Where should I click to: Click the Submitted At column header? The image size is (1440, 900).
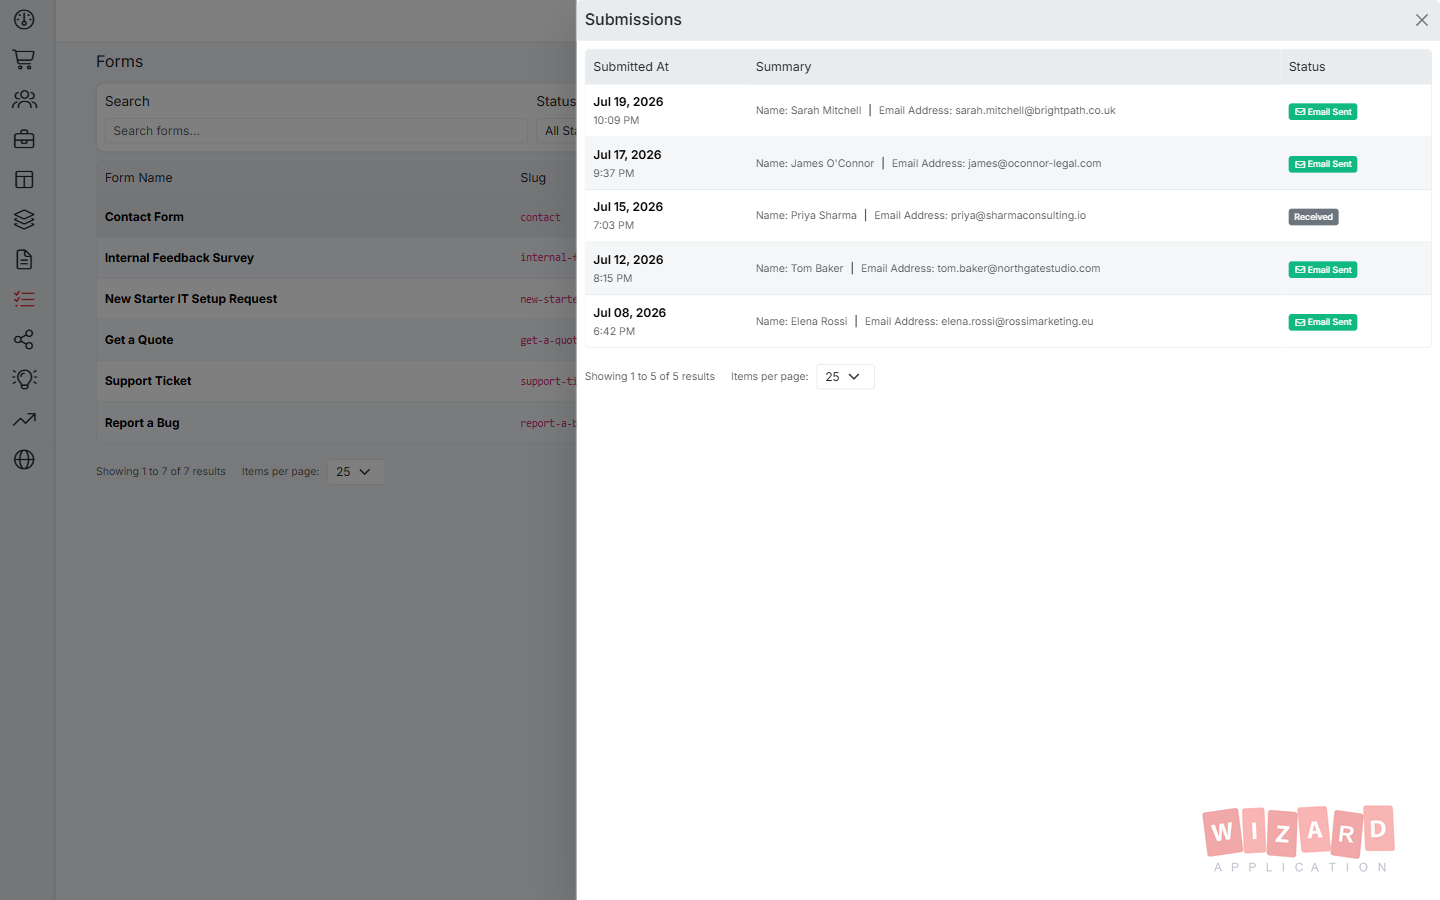(x=631, y=67)
